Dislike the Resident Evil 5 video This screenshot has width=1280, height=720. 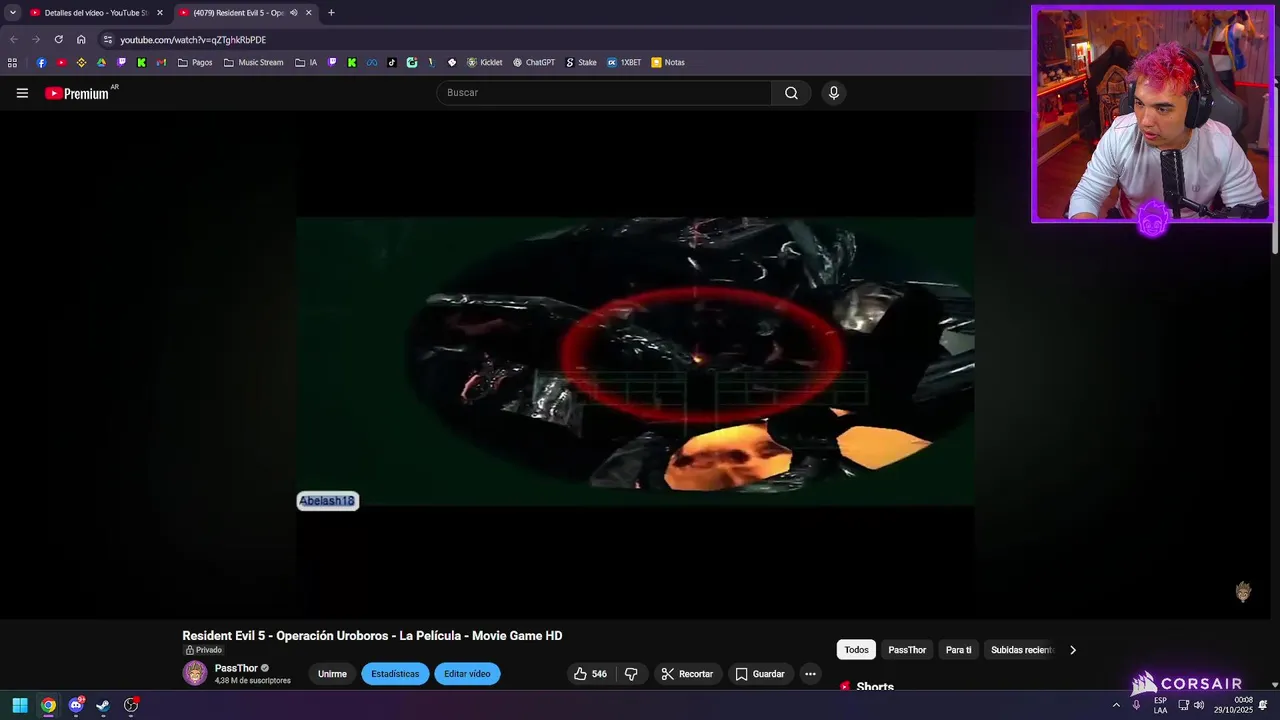[631, 674]
